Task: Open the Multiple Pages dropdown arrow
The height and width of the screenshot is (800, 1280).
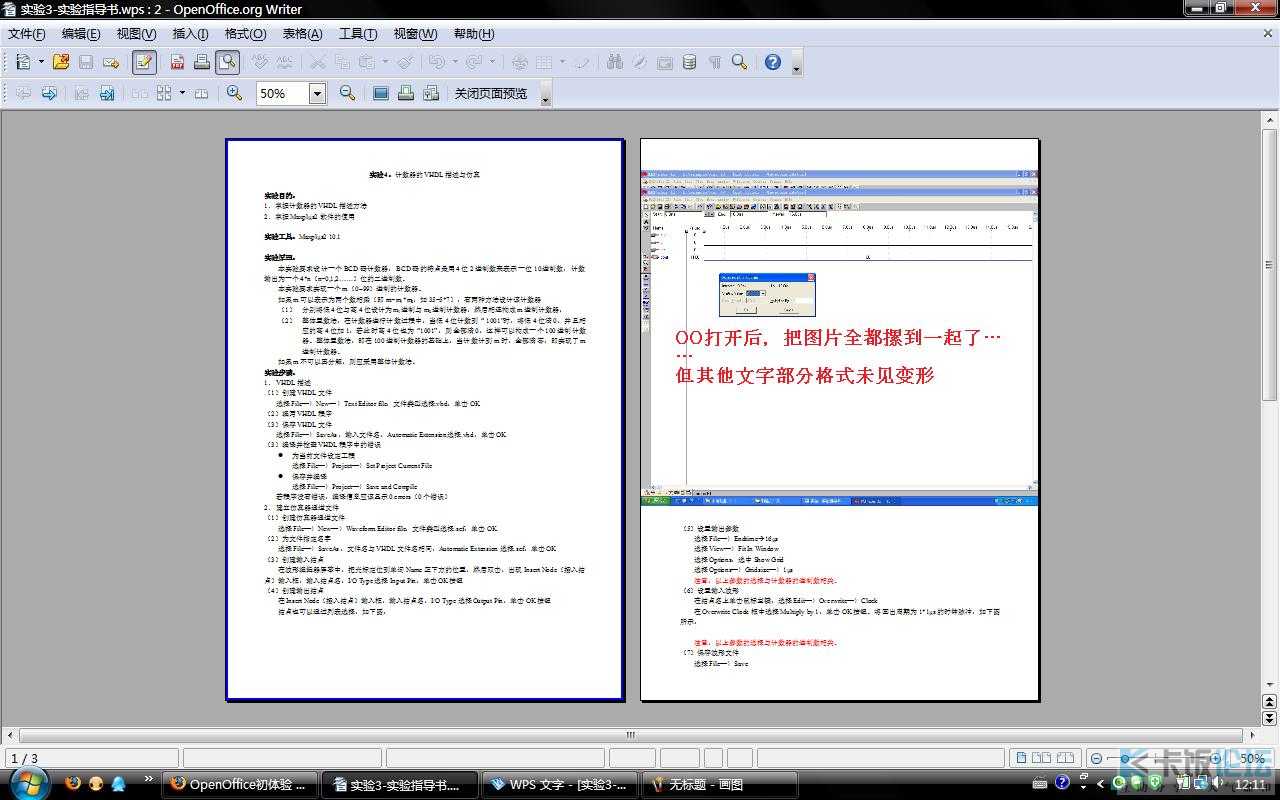Action: pos(182,93)
